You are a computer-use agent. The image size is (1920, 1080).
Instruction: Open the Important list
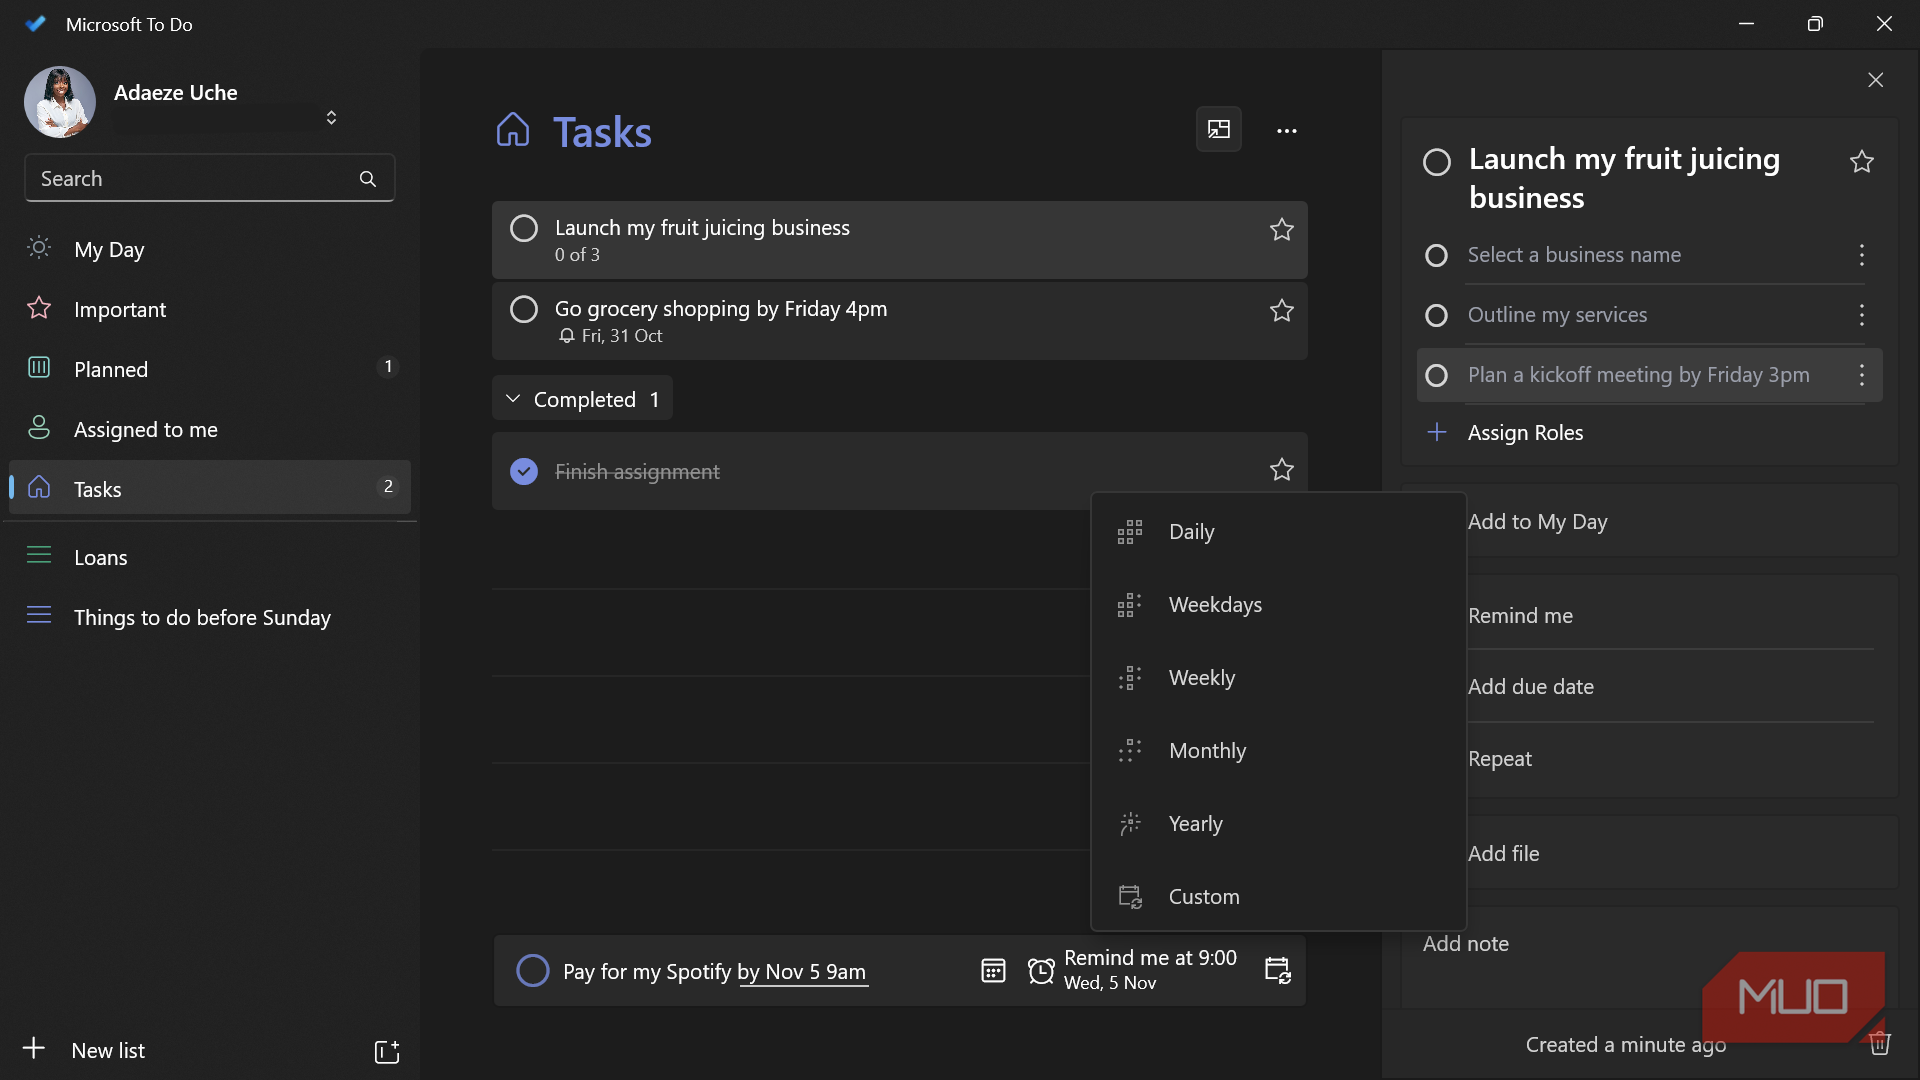pyautogui.click(x=210, y=309)
